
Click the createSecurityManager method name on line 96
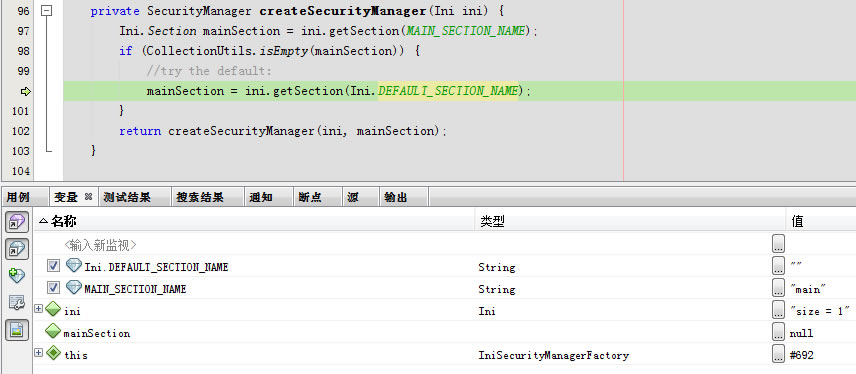(x=342, y=11)
